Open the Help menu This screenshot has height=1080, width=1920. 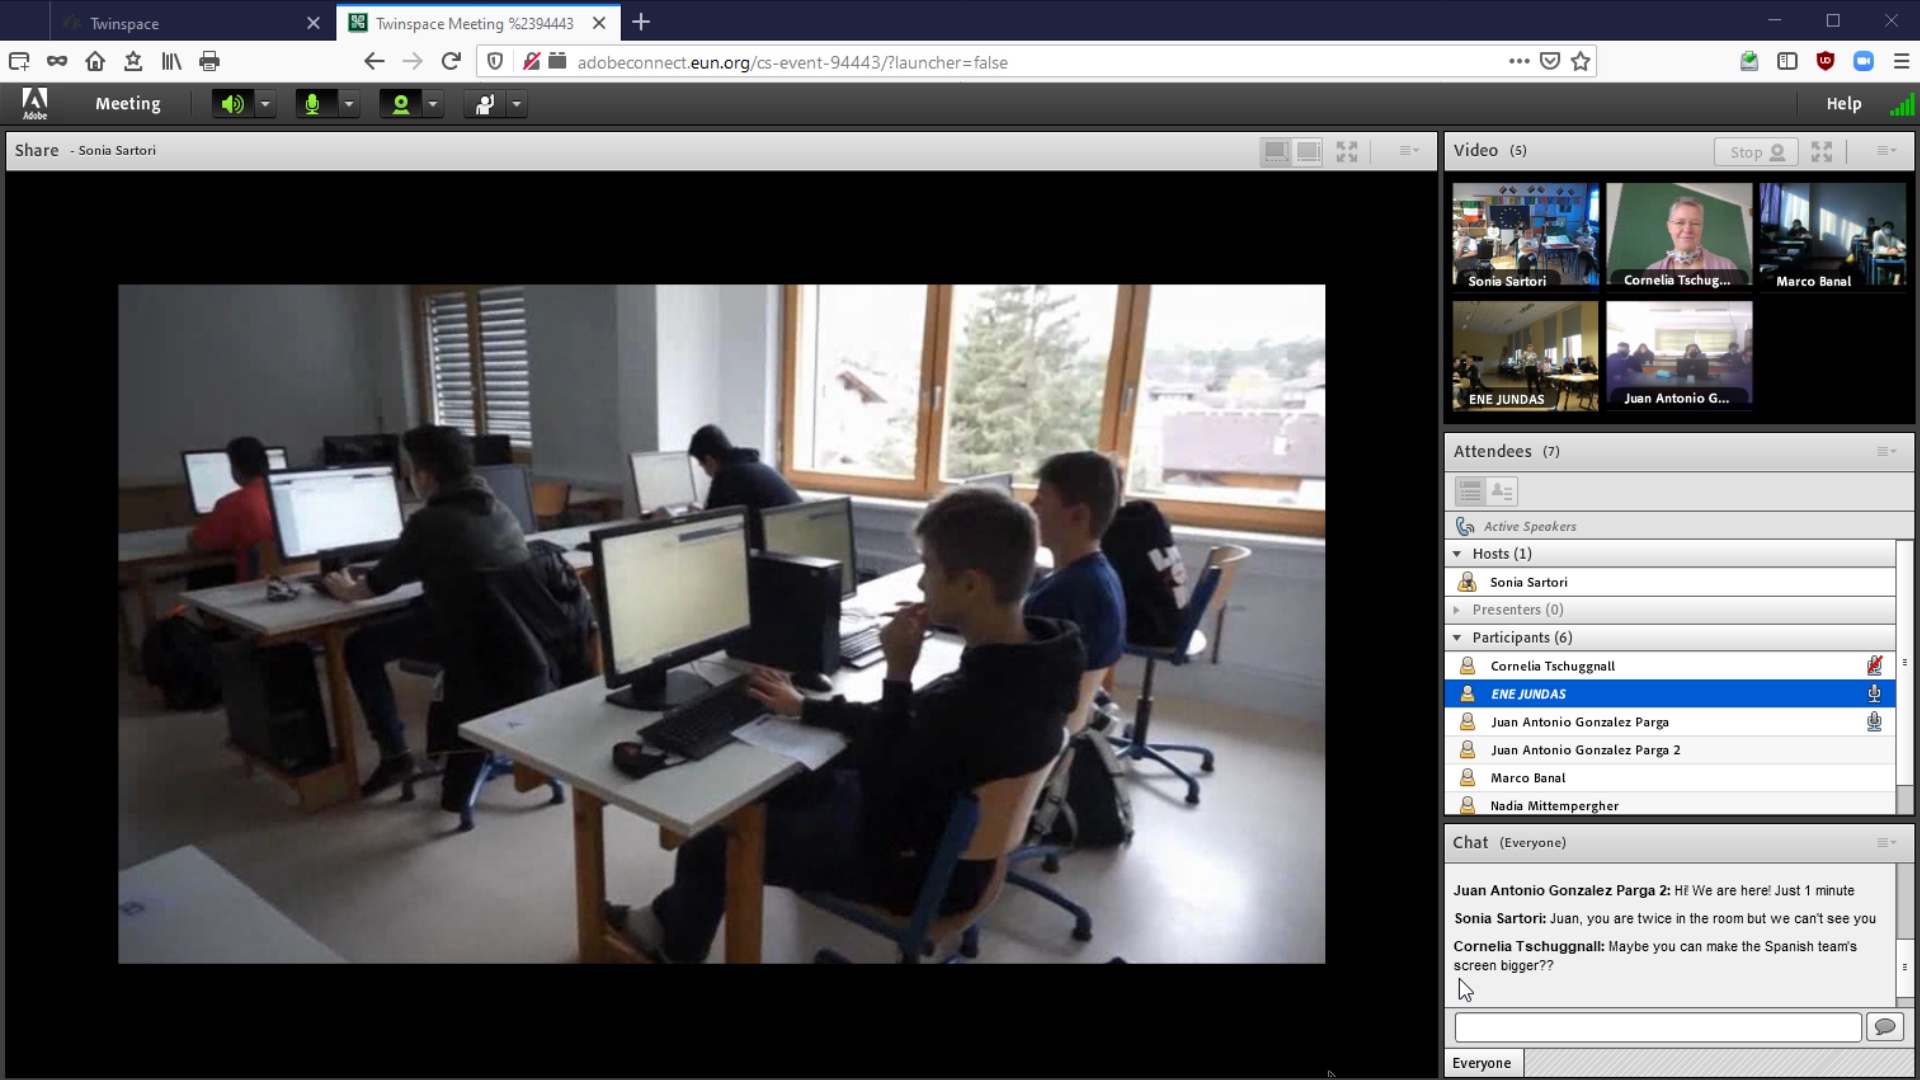[x=1843, y=103]
